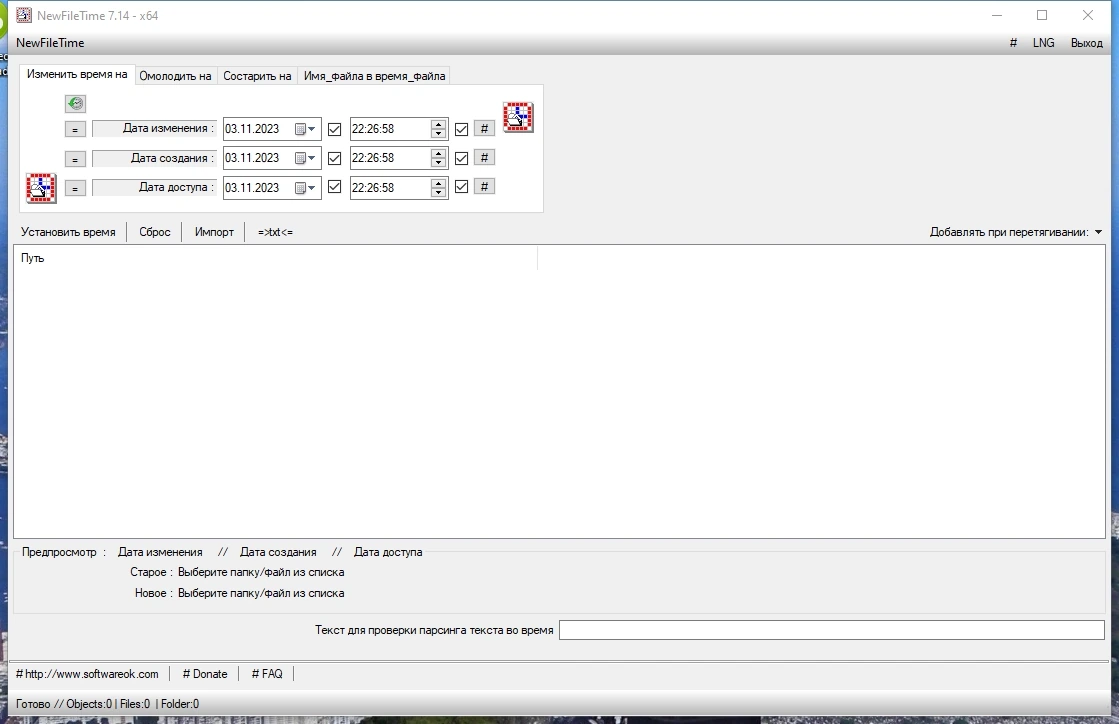Screen dimensions: 1119x724
Task: Click Новое : Выберите папку/файл text
Action: pos(239,593)
